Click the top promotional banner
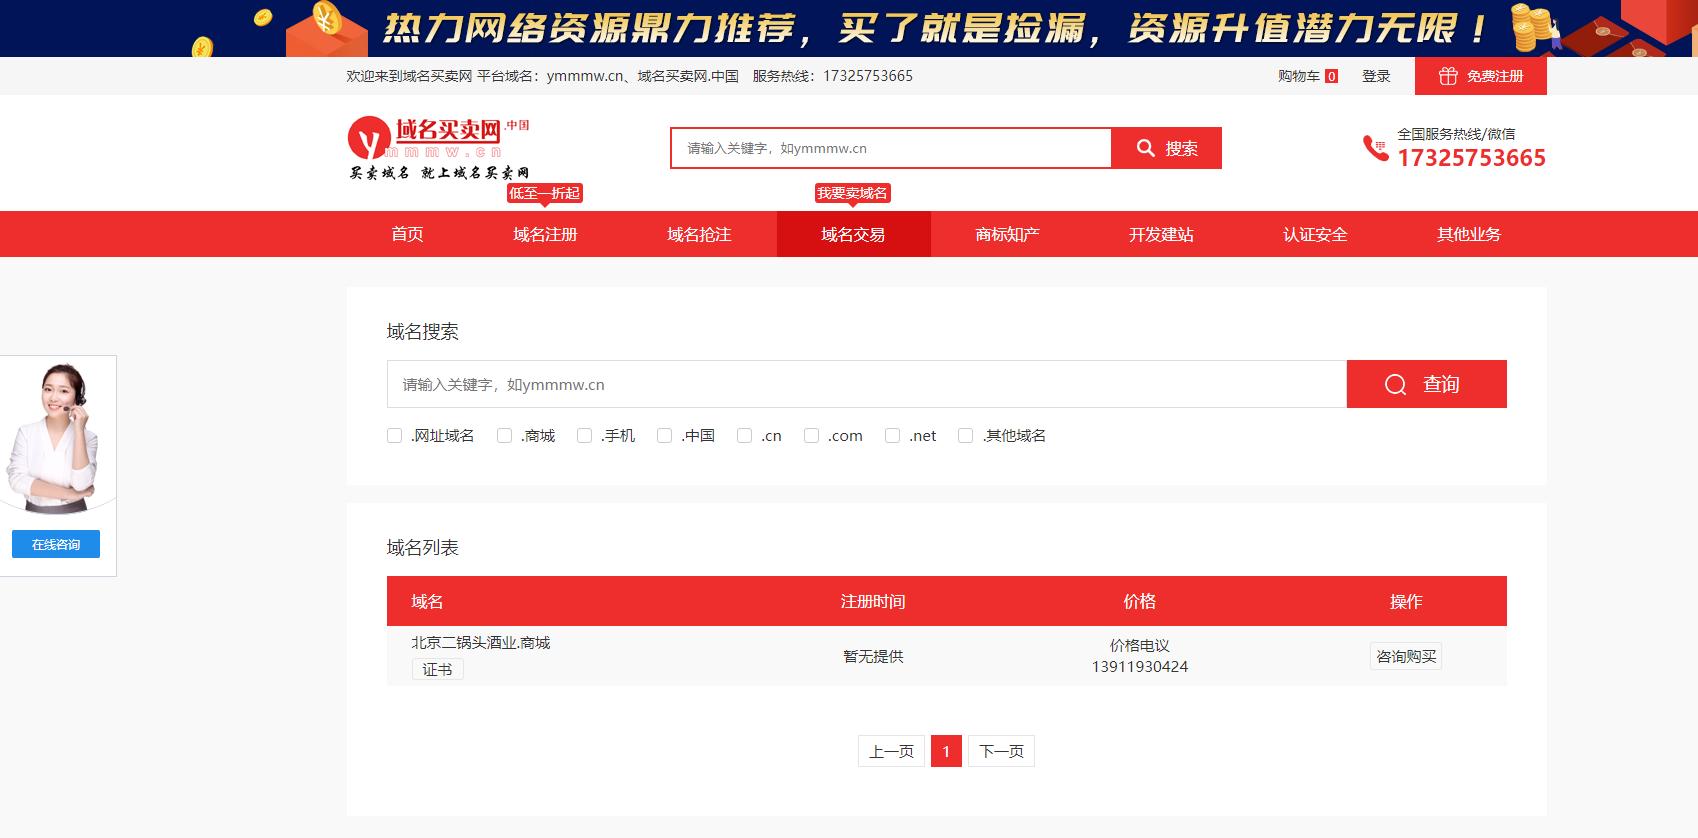This screenshot has width=1698, height=838. click(849, 28)
